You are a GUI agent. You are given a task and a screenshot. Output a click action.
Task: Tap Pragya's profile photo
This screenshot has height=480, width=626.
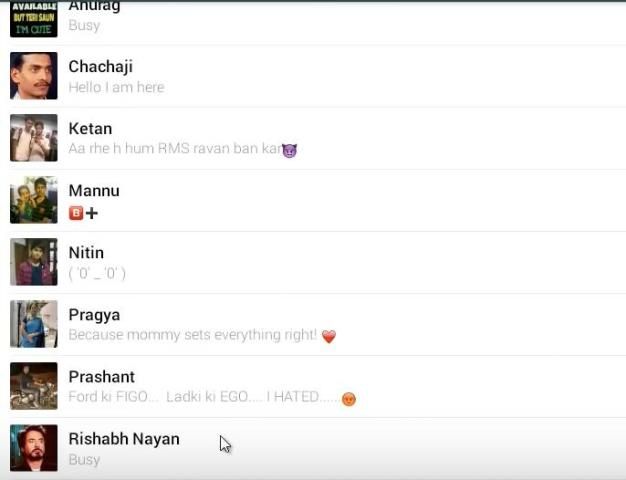pos(34,324)
